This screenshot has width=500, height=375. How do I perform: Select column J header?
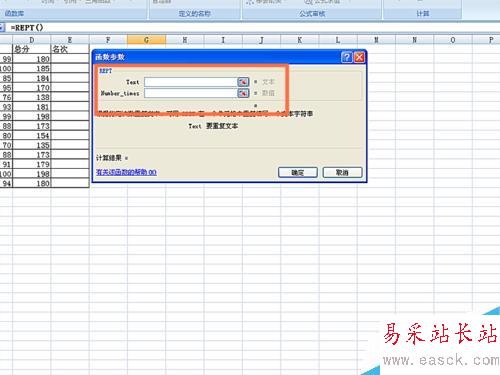tap(261, 40)
